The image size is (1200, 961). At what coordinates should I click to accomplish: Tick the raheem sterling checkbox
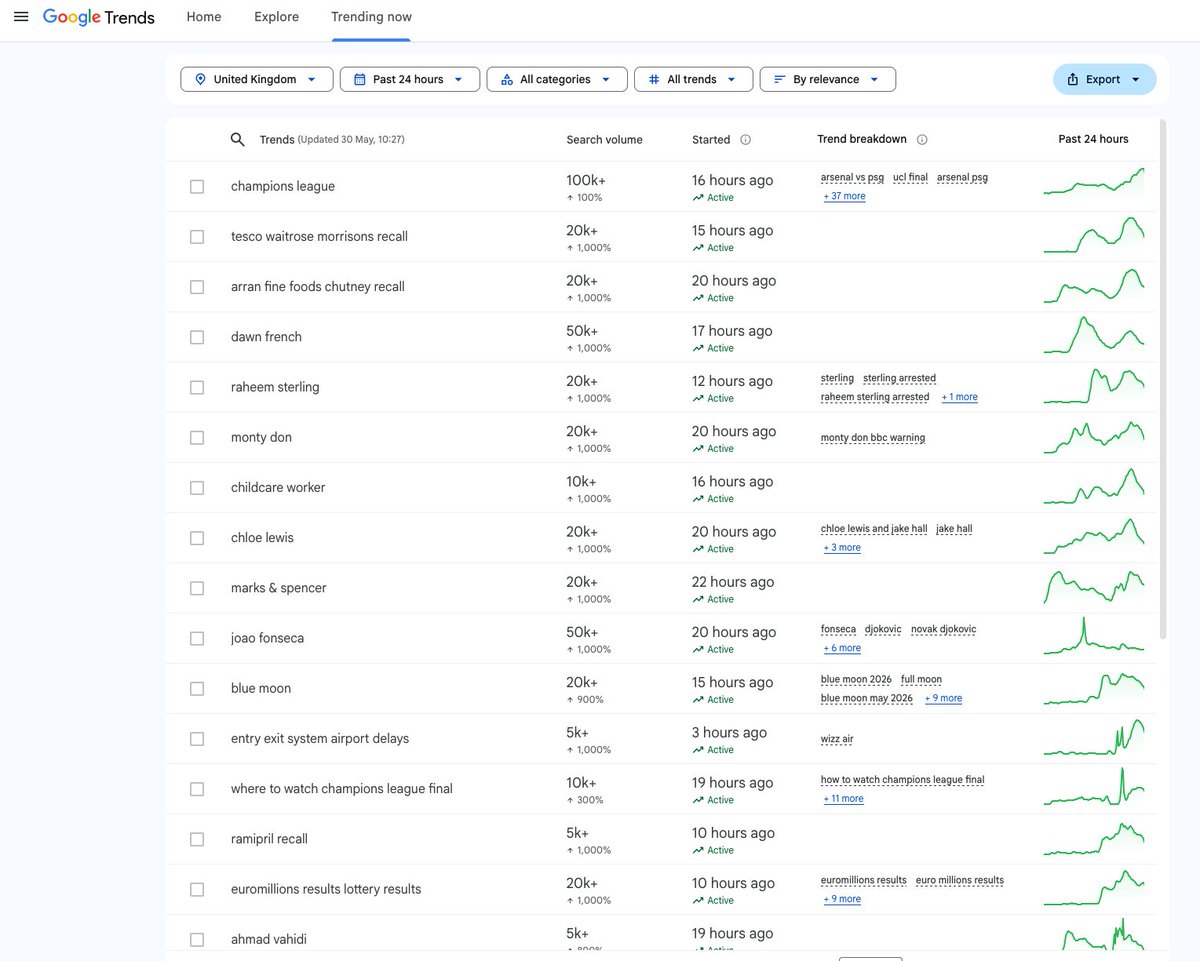click(197, 387)
